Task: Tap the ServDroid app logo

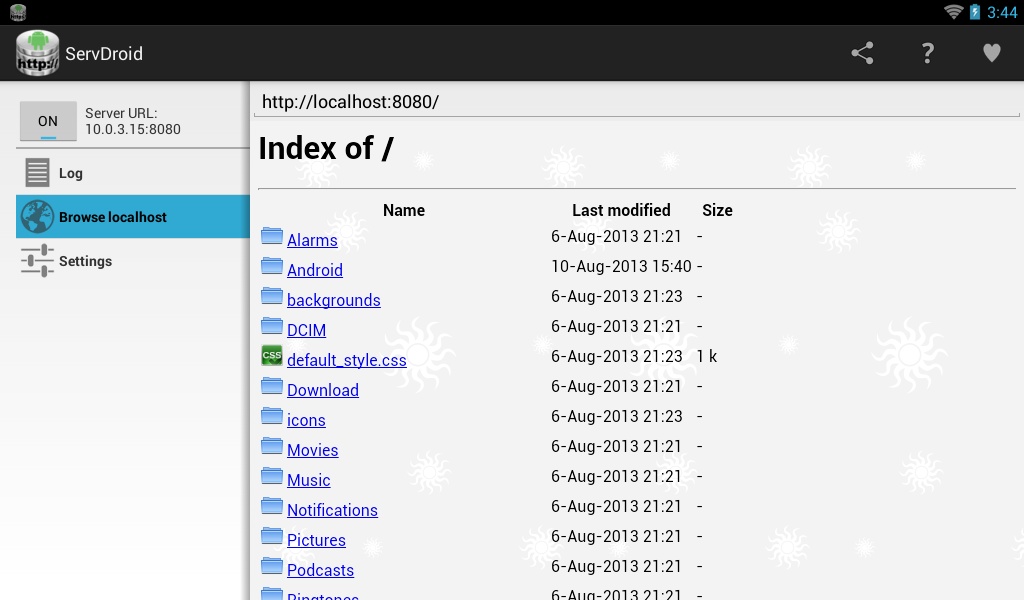Action: 37,53
